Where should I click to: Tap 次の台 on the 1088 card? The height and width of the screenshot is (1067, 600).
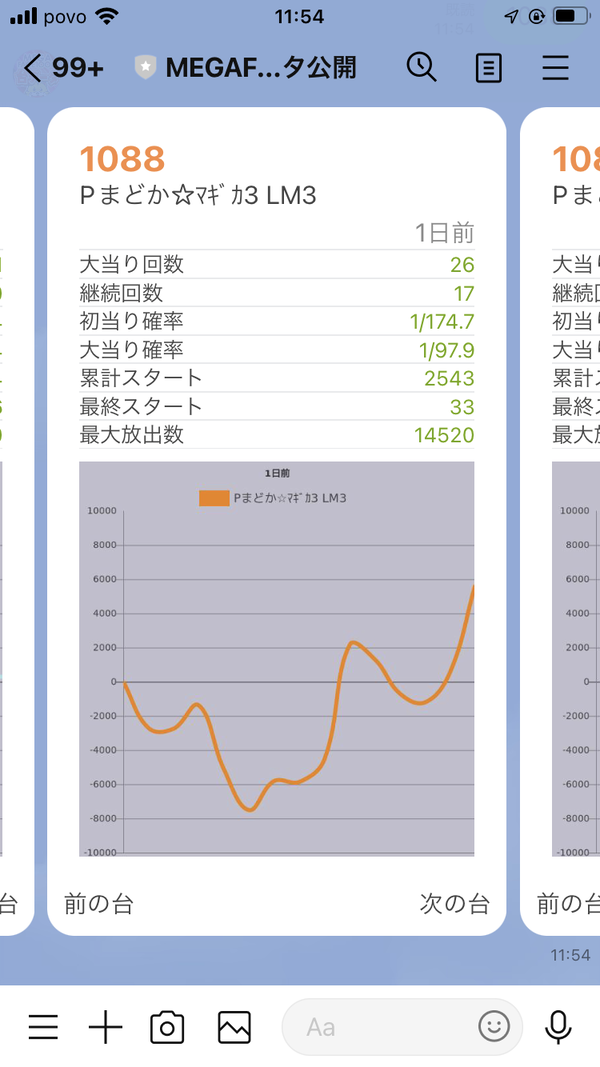click(454, 904)
